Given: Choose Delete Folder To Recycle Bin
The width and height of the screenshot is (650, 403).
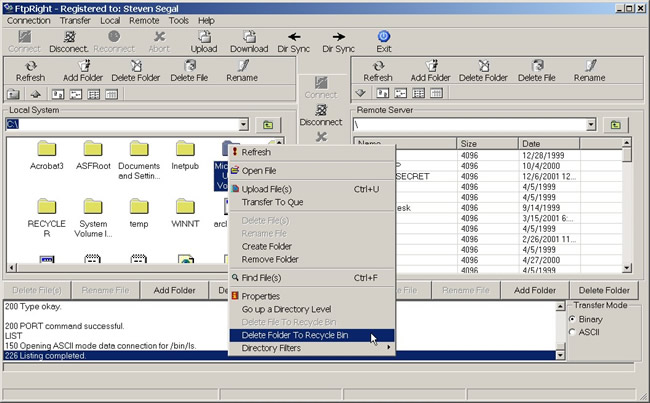Looking at the screenshot, I should [x=312, y=335].
